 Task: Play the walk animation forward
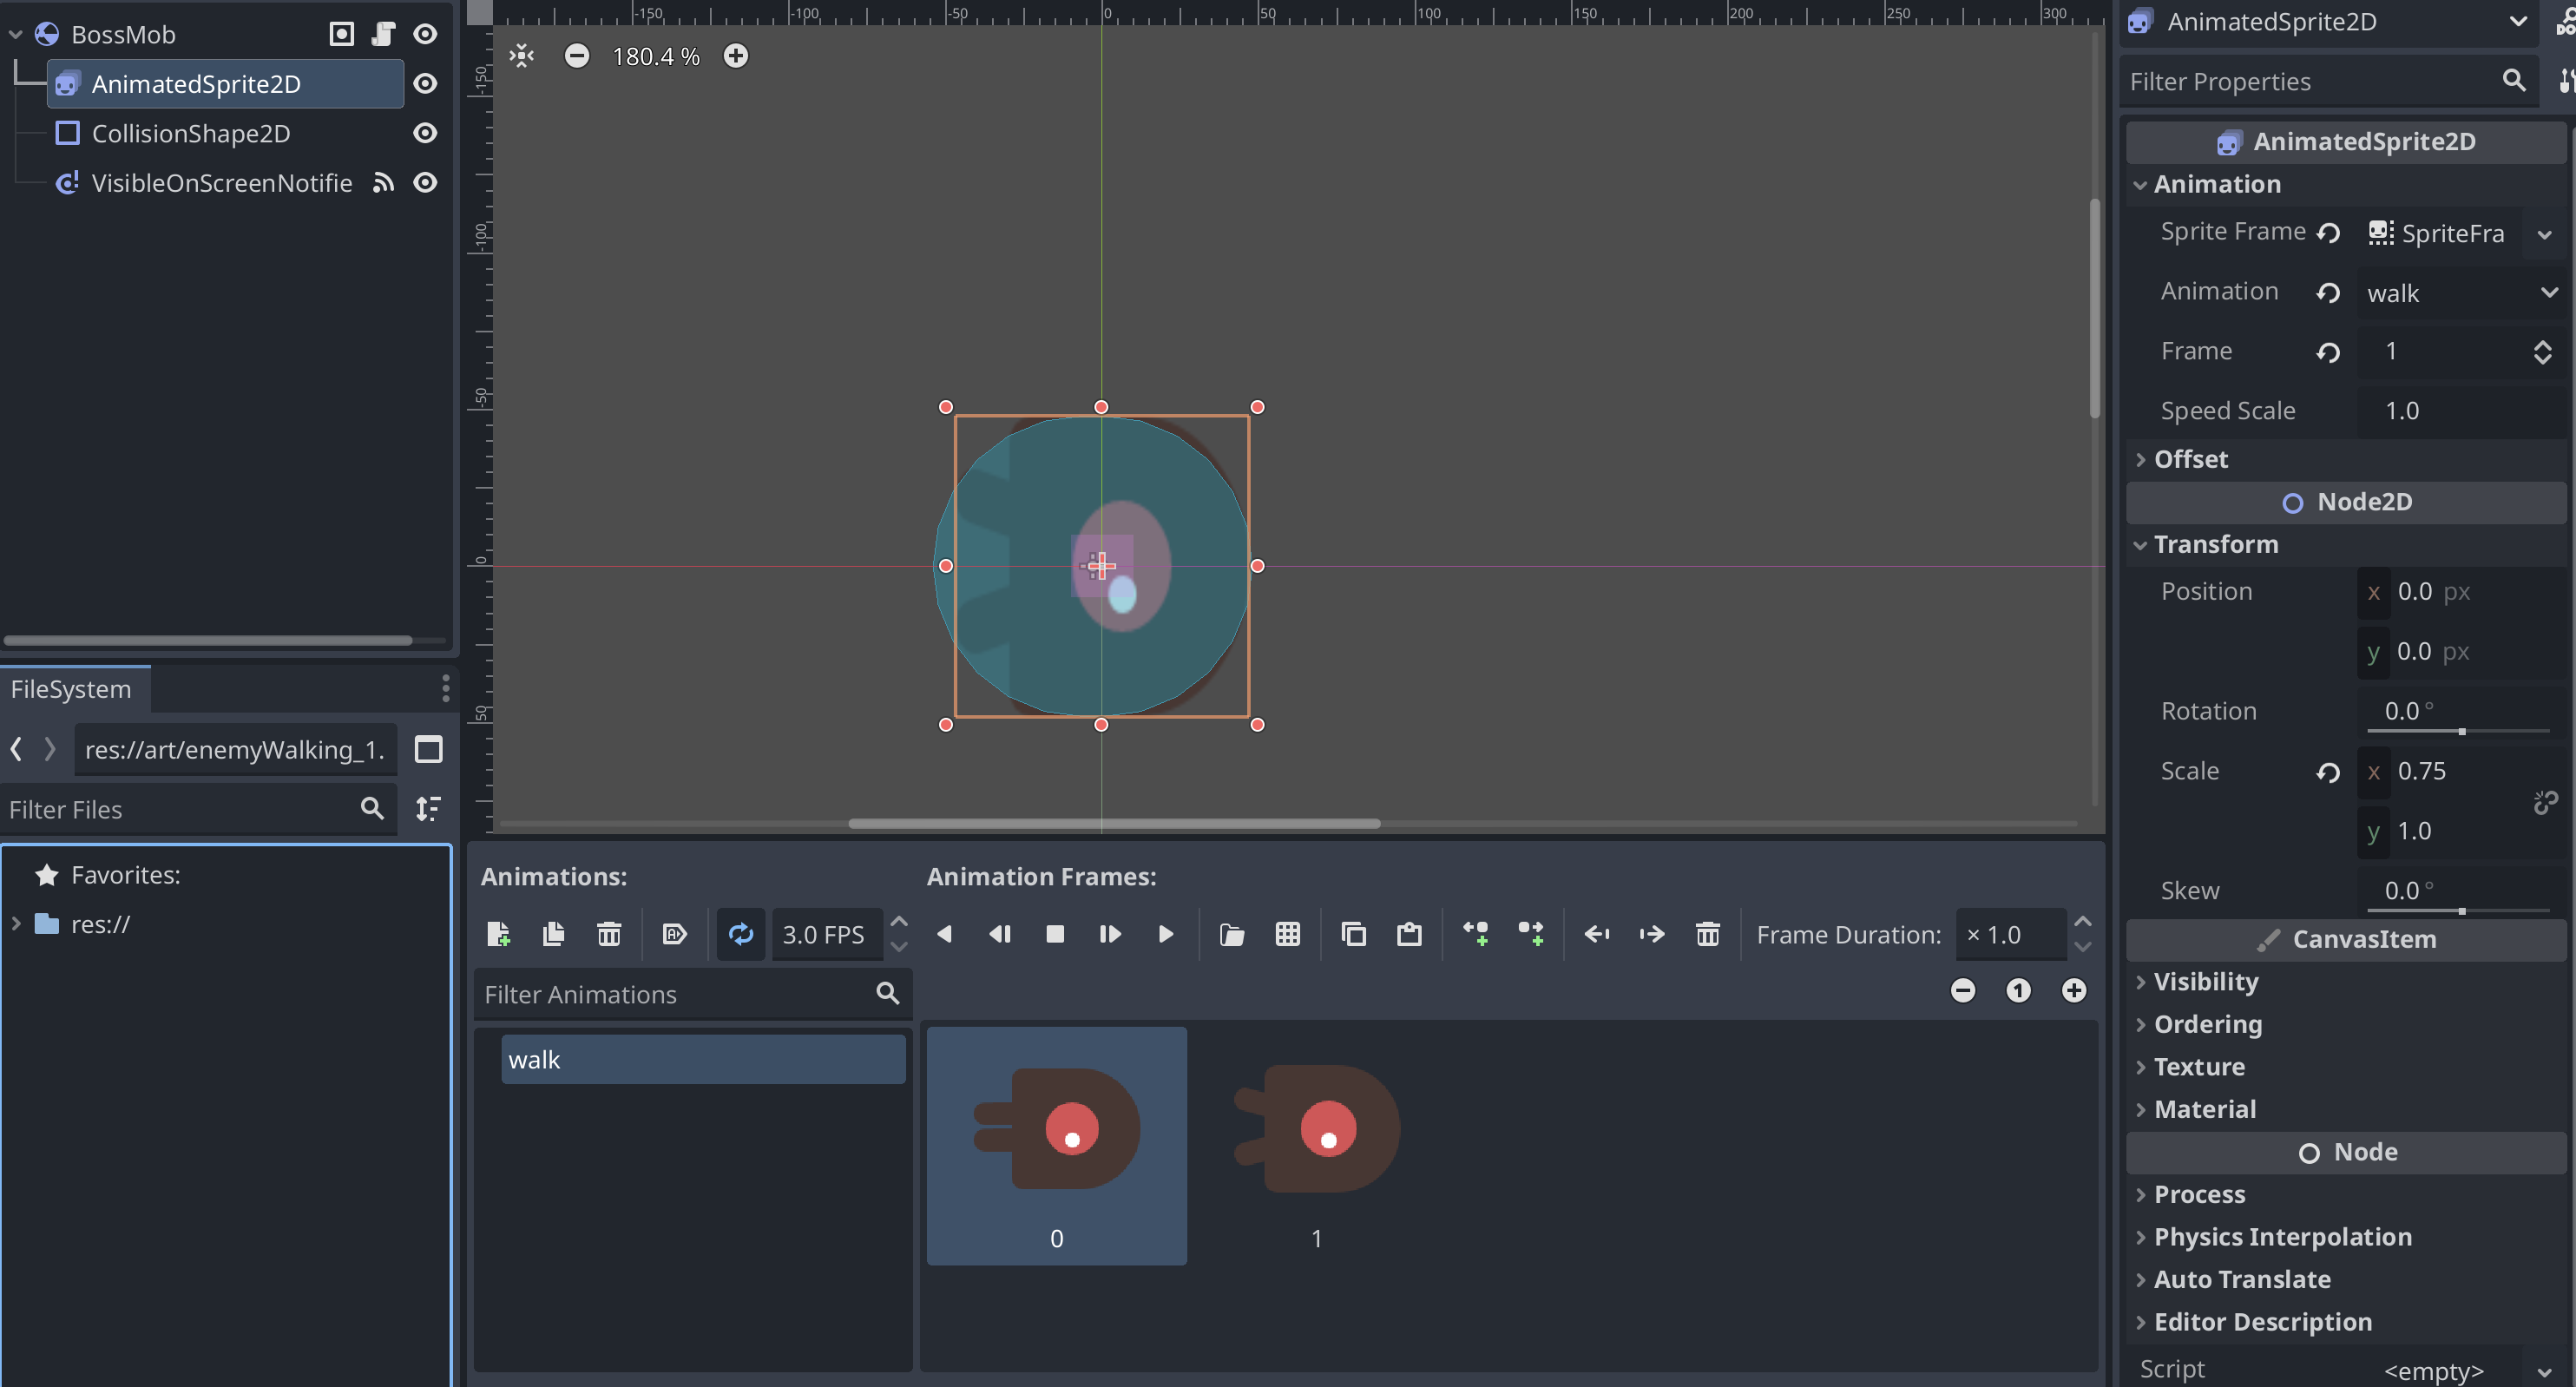coord(1166,934)
